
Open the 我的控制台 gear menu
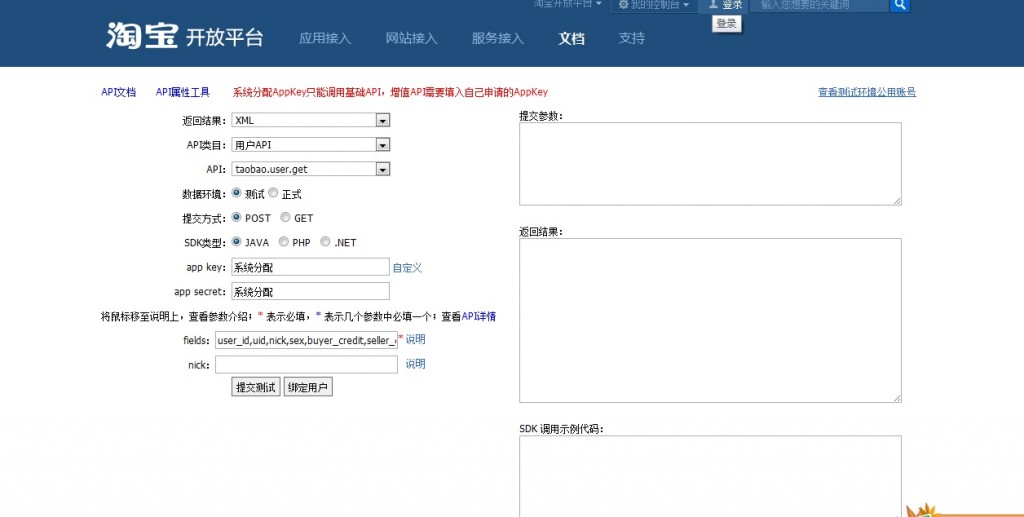click(654, 5)
